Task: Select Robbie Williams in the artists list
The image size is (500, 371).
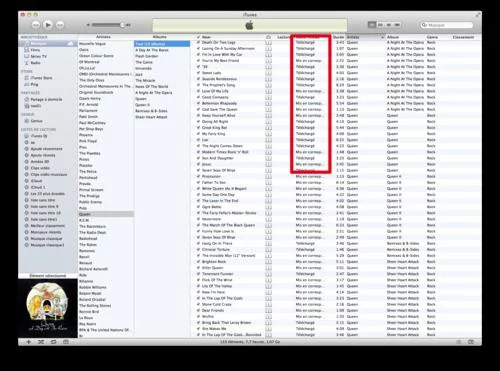Action: (x=93, y=287)
